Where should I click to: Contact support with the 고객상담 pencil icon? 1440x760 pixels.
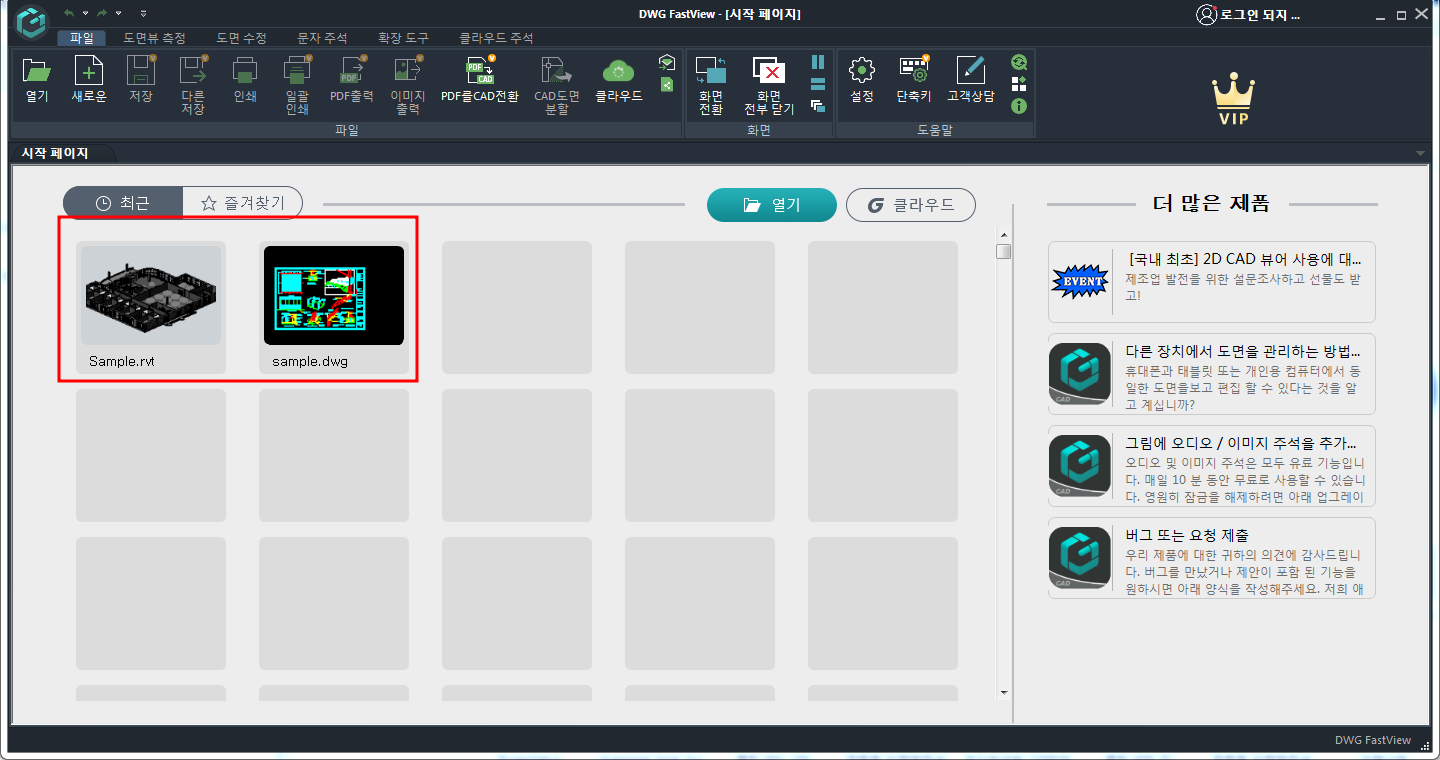(969, 80)
